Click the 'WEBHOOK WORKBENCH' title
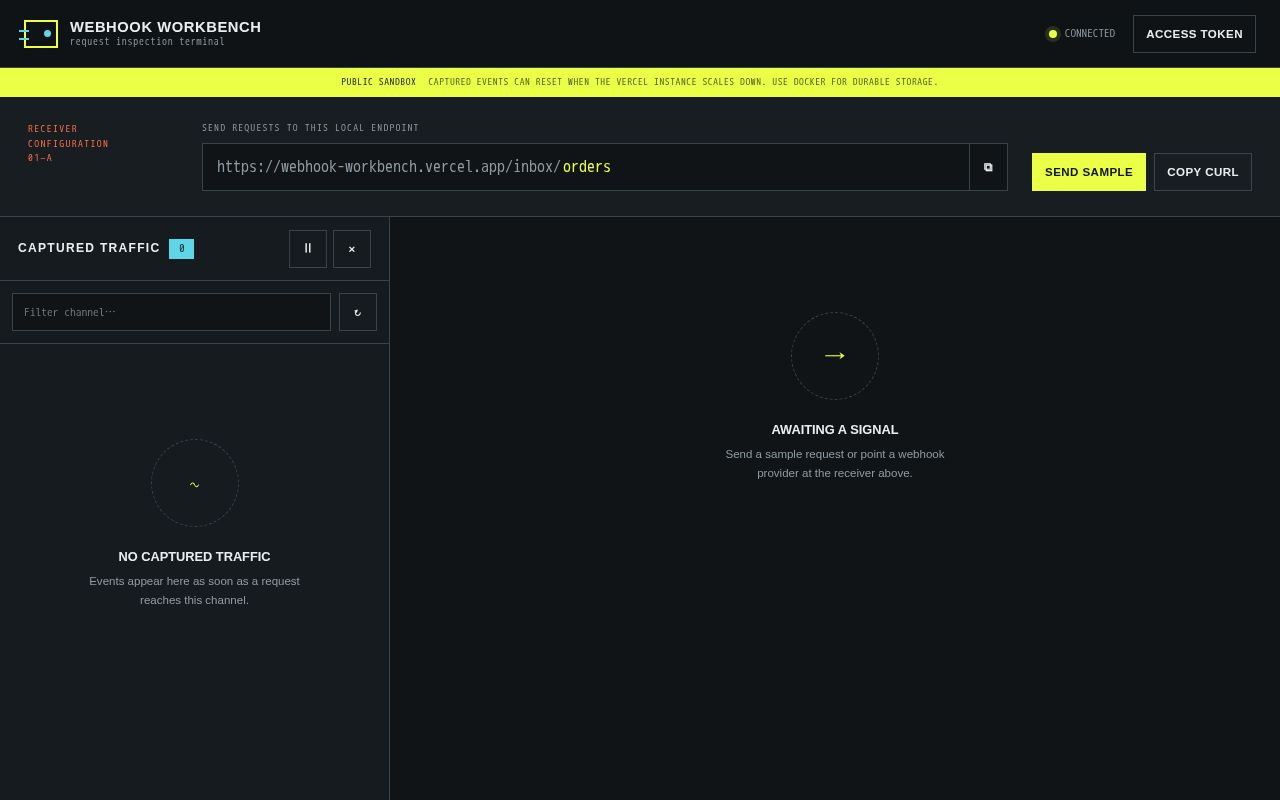Screen dimensions: 1280x800 coord(166,27)
